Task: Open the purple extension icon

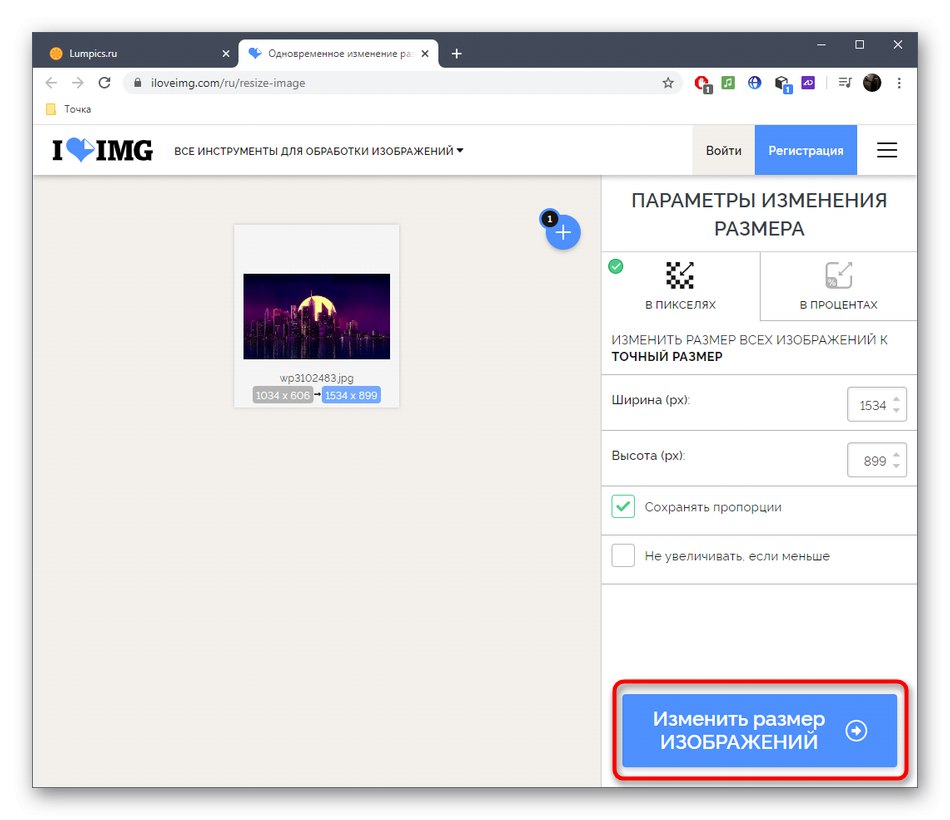Action: tap(808, 82)
